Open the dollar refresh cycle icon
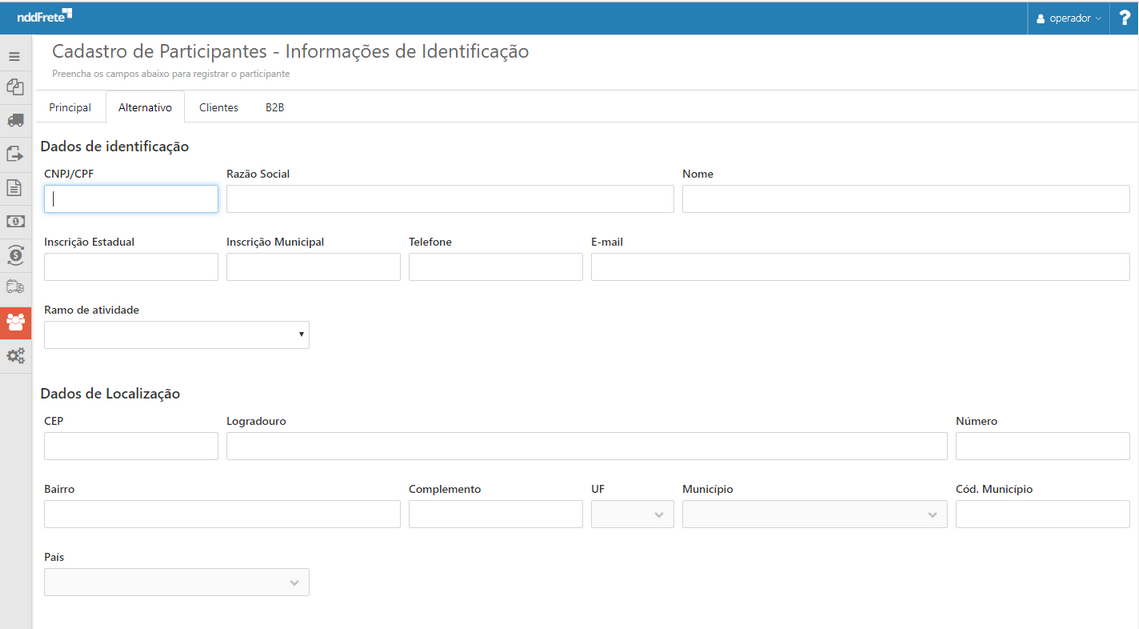Viewport: 1139px width, 629px height. tap(15, 255)
